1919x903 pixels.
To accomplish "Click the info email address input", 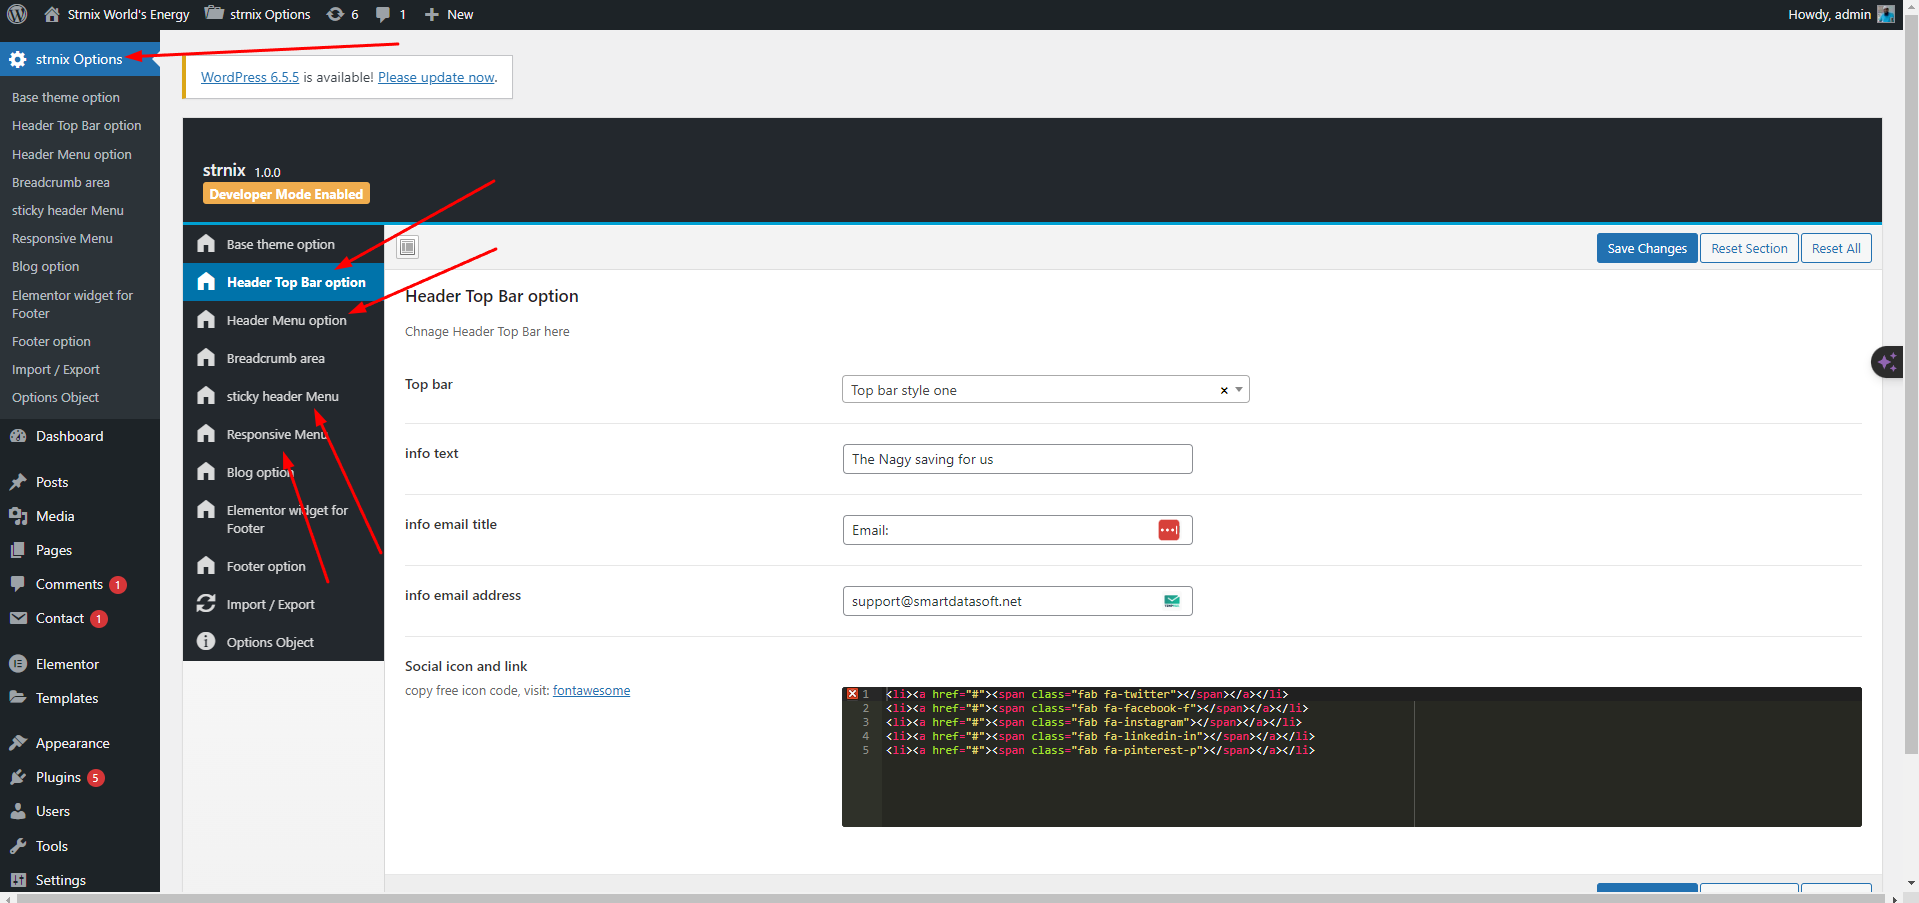I will [1017, 601].
